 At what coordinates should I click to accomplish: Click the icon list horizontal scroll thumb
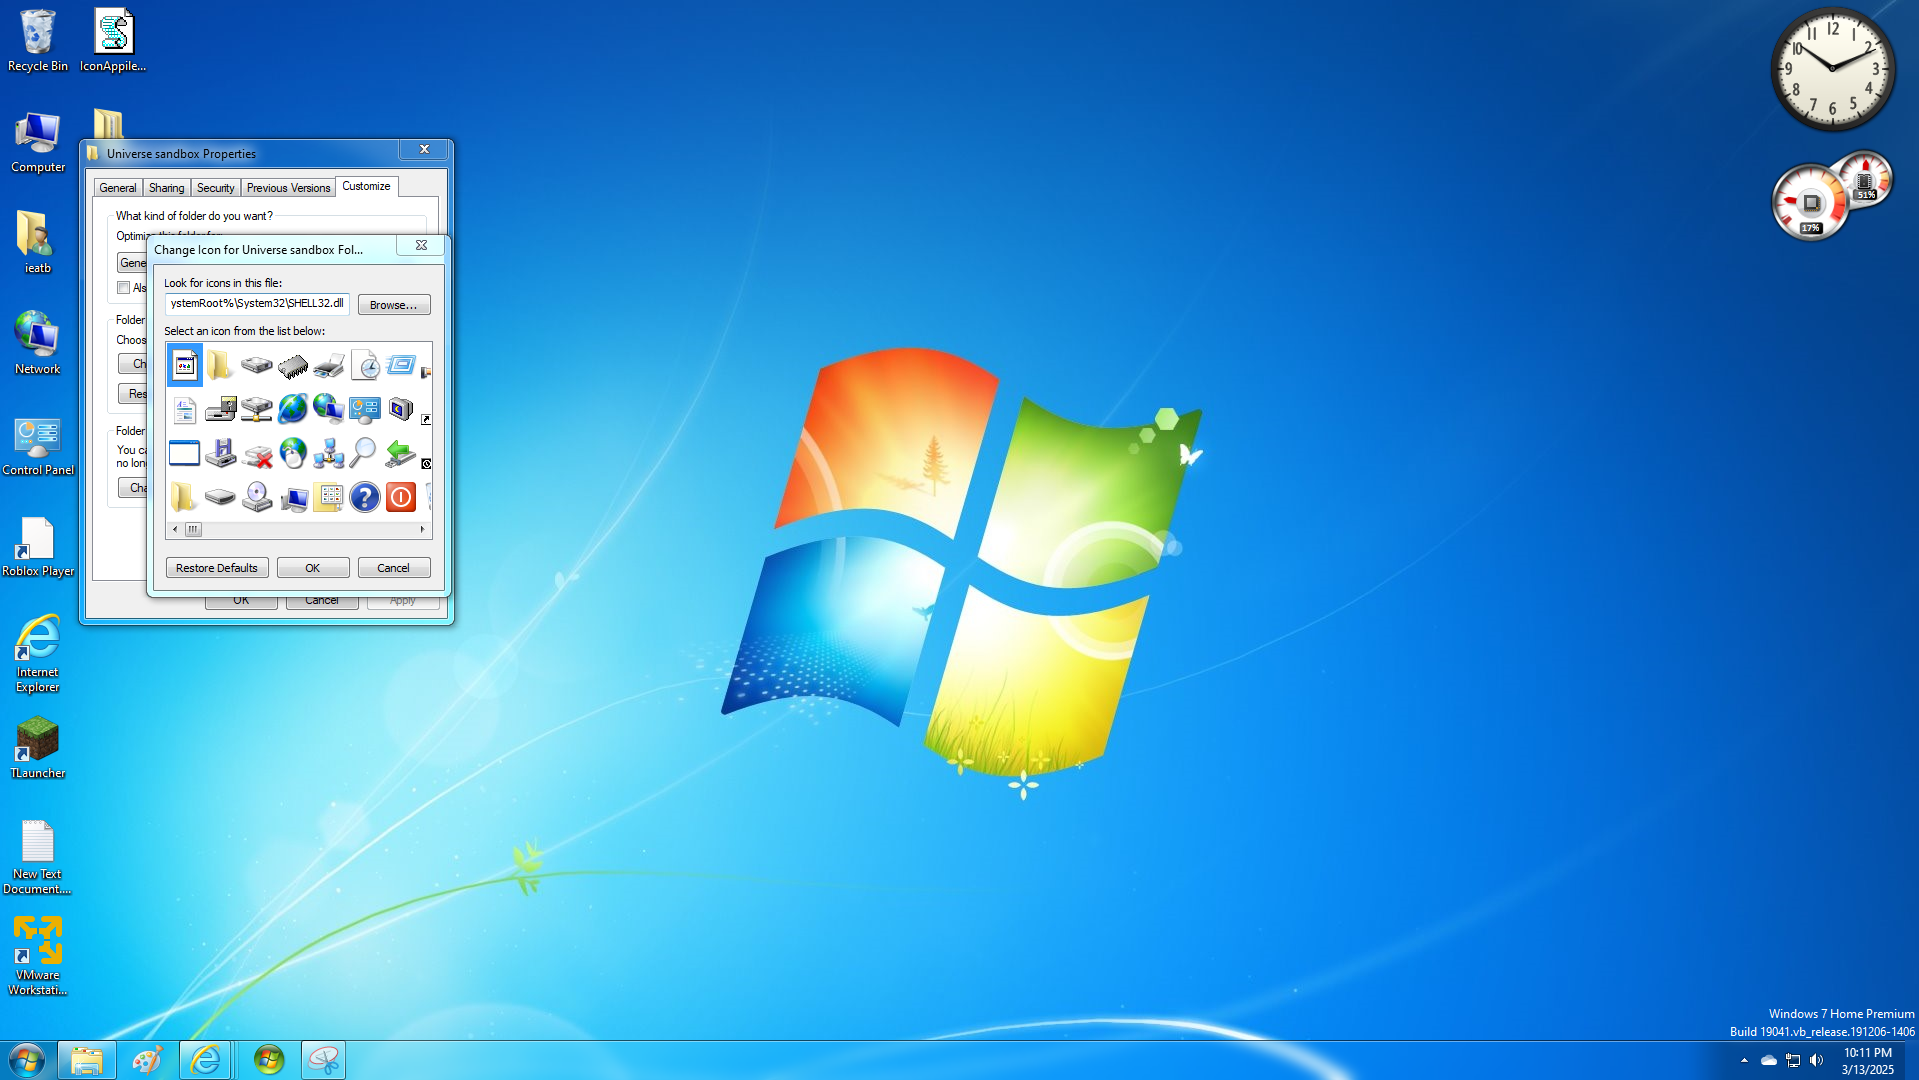pos(193,530)
